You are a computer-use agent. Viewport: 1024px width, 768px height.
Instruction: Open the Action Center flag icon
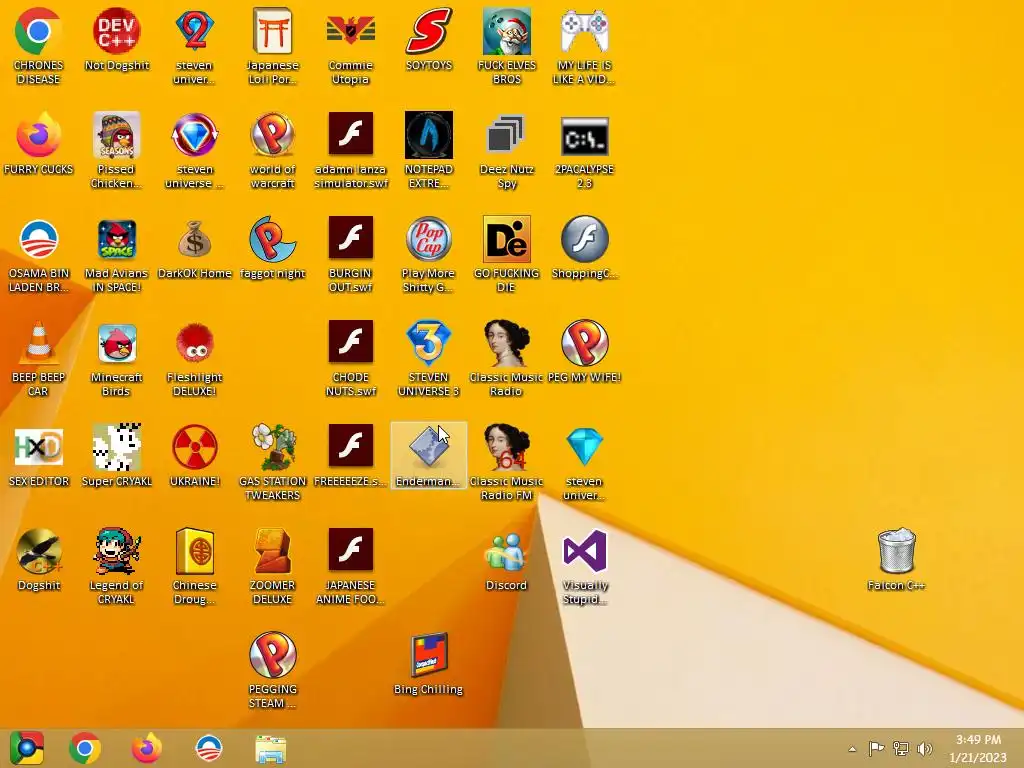(x=876, y=748)
